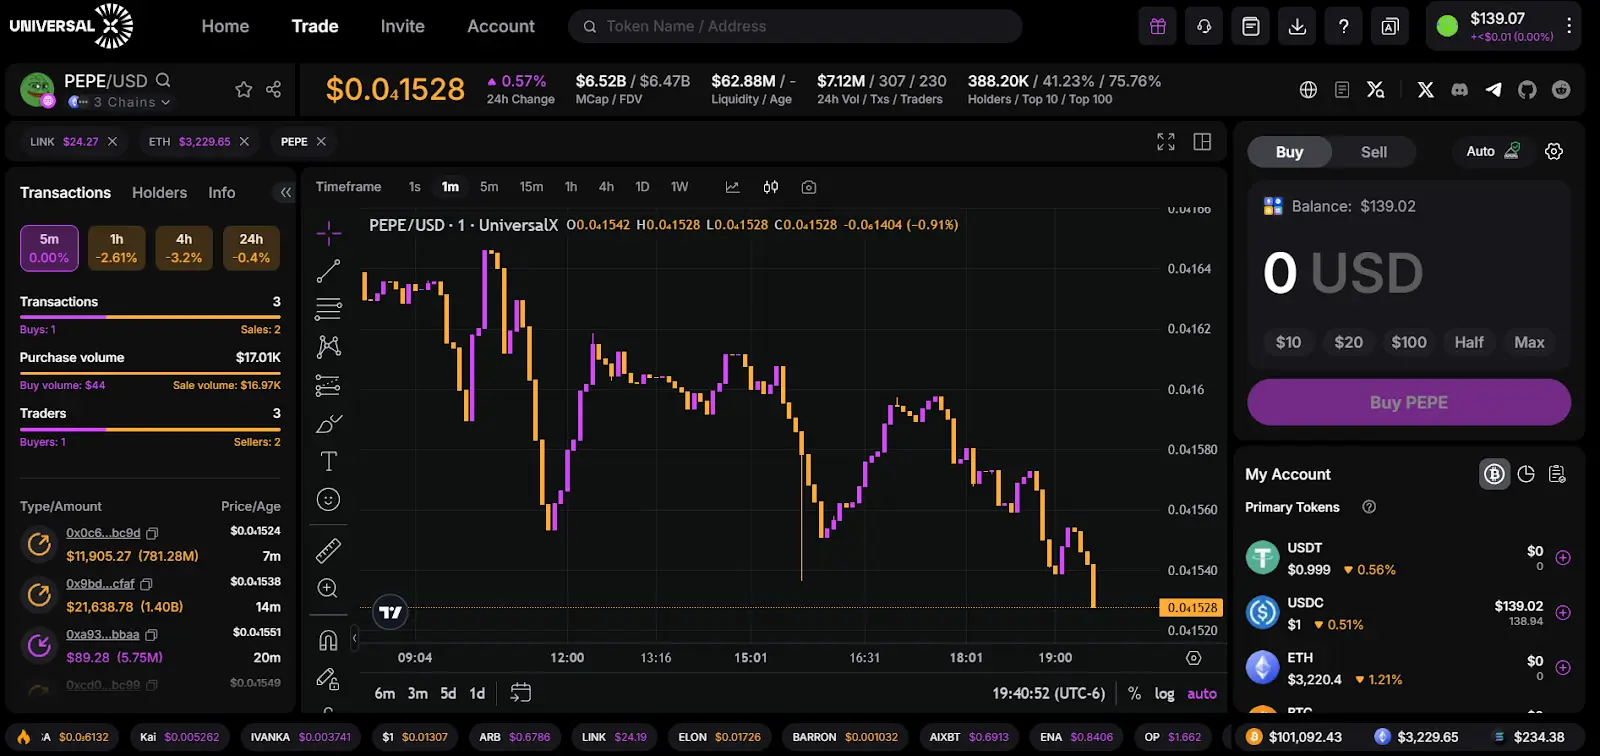This screenshot has width=1600, height=756.
Task: Take a chart snapshot with camera icon
Action: (809, 187)
